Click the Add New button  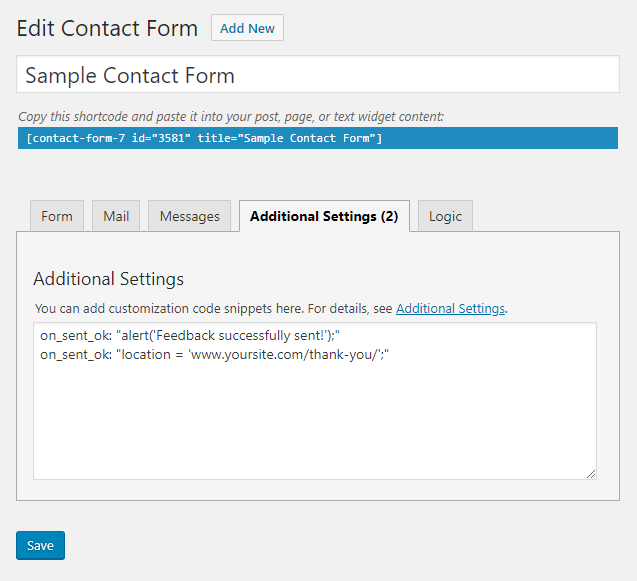[x=247, y=28]
